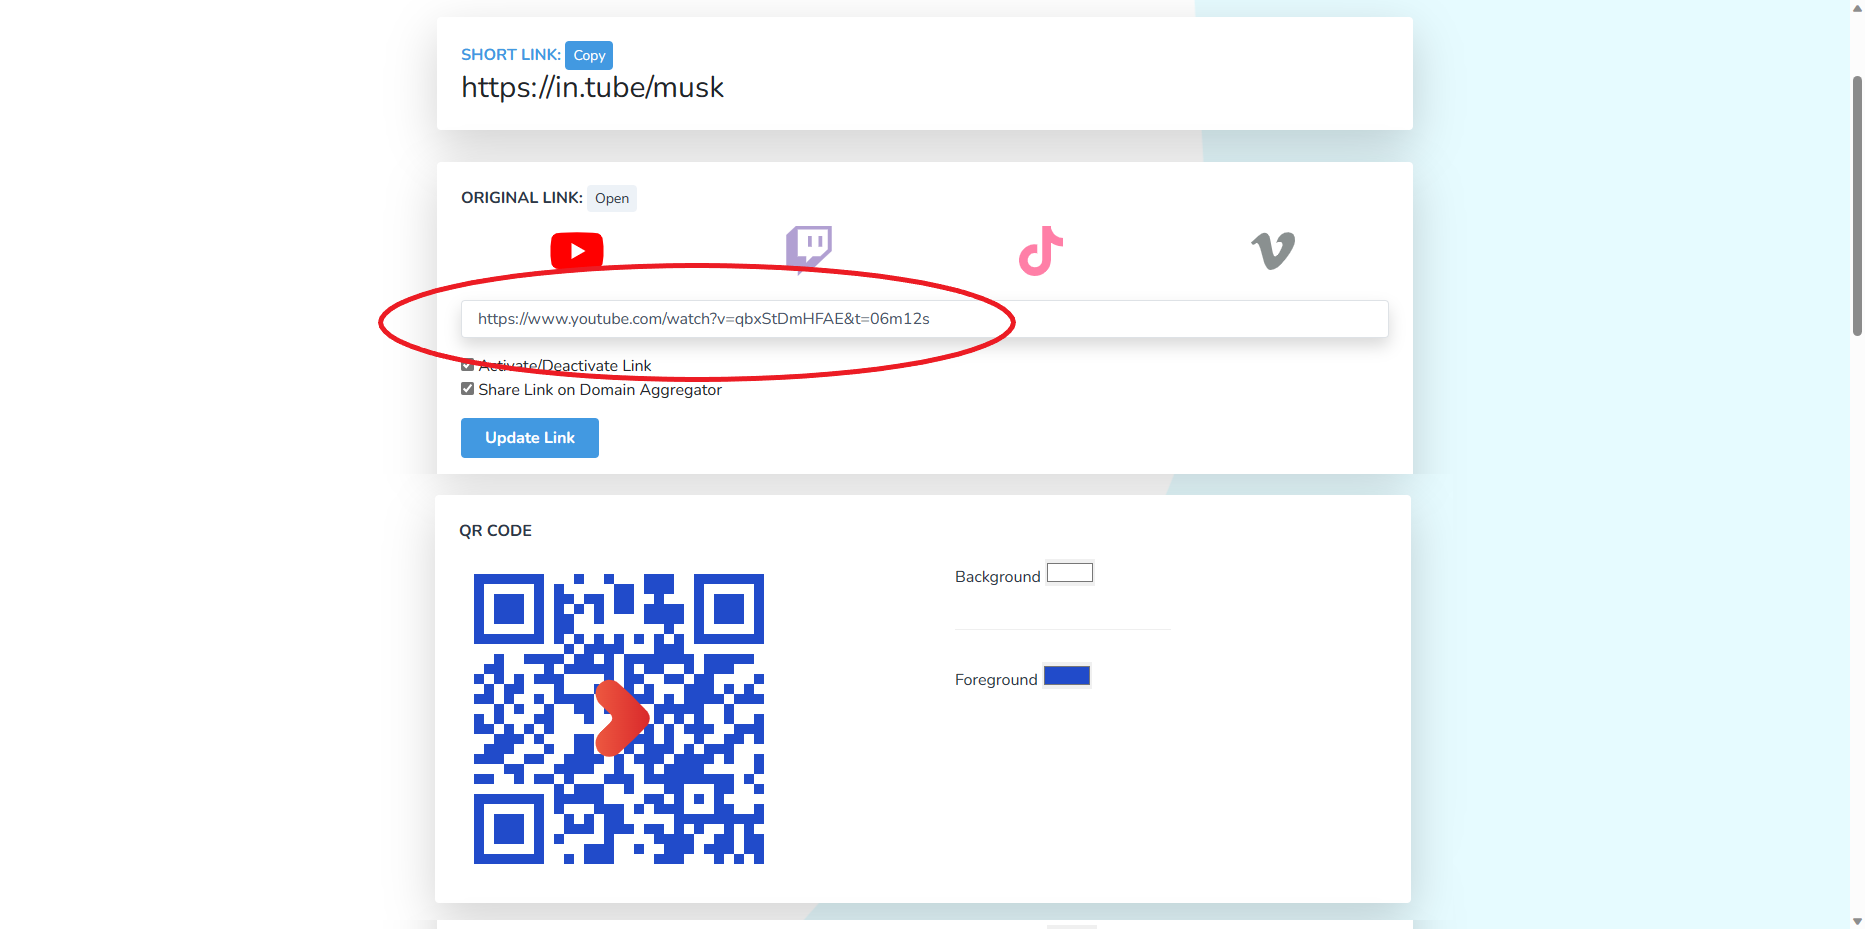Click the https://in.tube/musk short link text
Image resolution: width=1865 pixels, height=929 pixels.
(592, 88)
